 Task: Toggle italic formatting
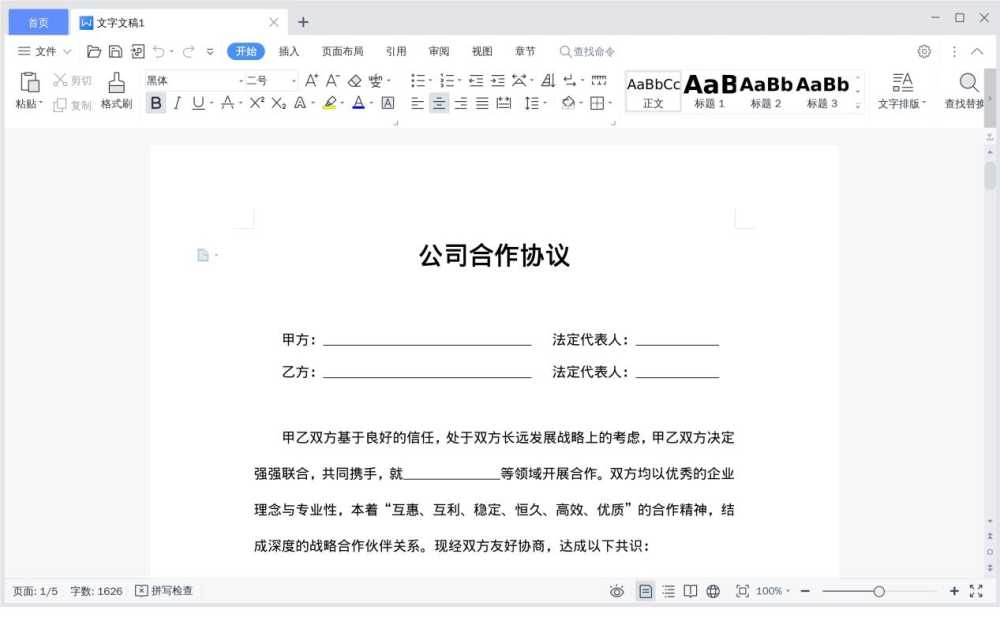[x=177, y=102]
